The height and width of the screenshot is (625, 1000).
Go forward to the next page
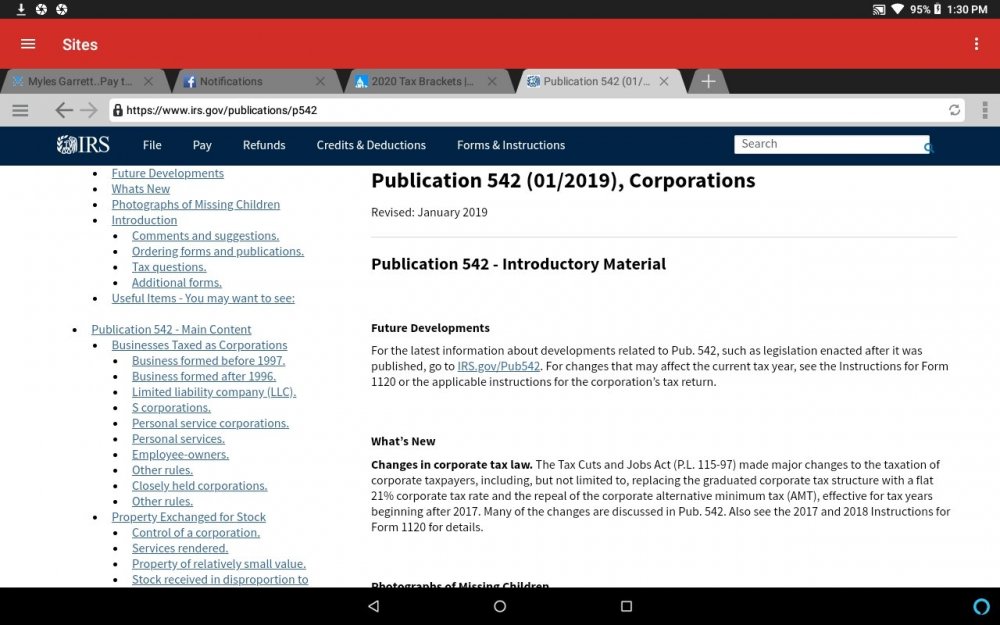point(89,110)
